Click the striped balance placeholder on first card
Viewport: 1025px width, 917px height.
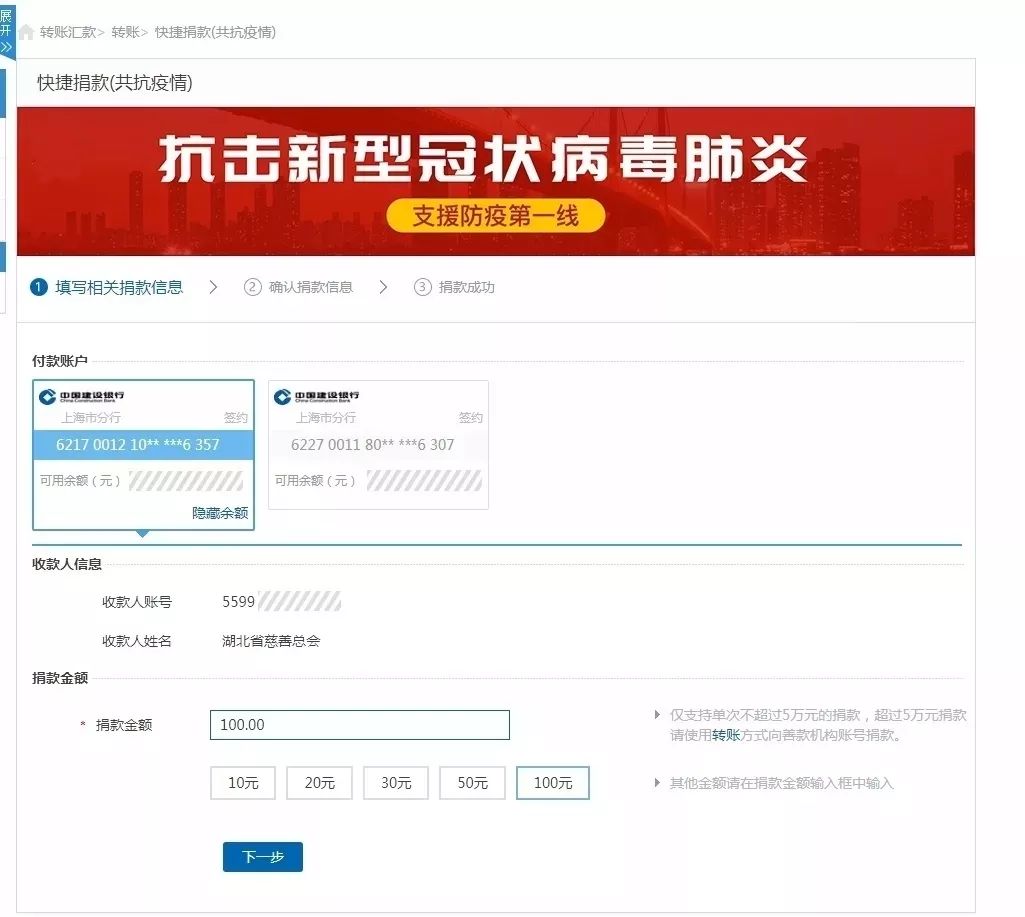185,482
